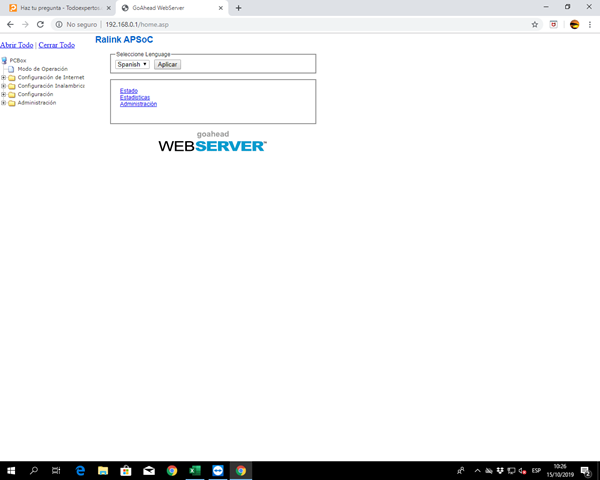The width and height of the screenshot is (600, 480).
Task: Show hidden system tray icons
Action: click(x=477, y=471)
